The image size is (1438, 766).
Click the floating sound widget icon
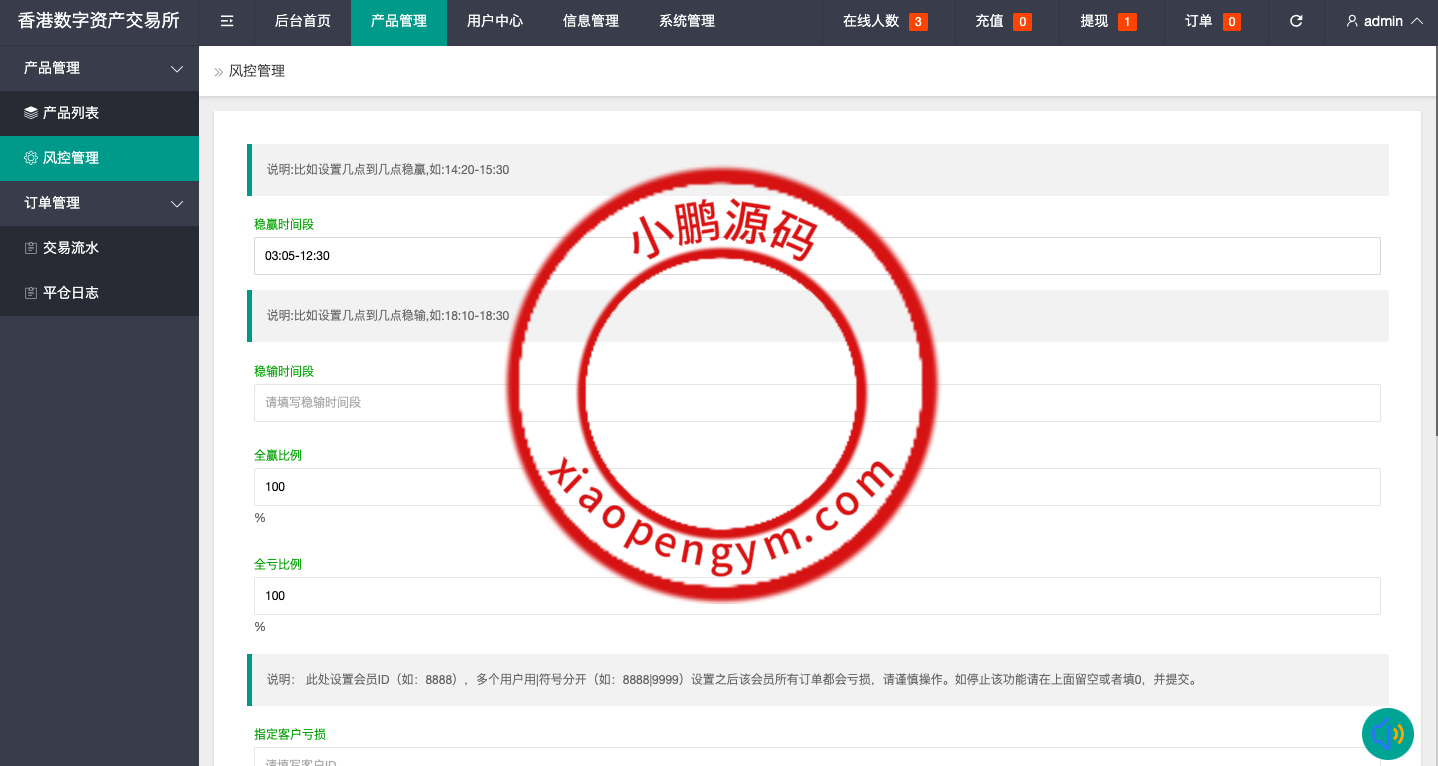[x=1388, y=734]
